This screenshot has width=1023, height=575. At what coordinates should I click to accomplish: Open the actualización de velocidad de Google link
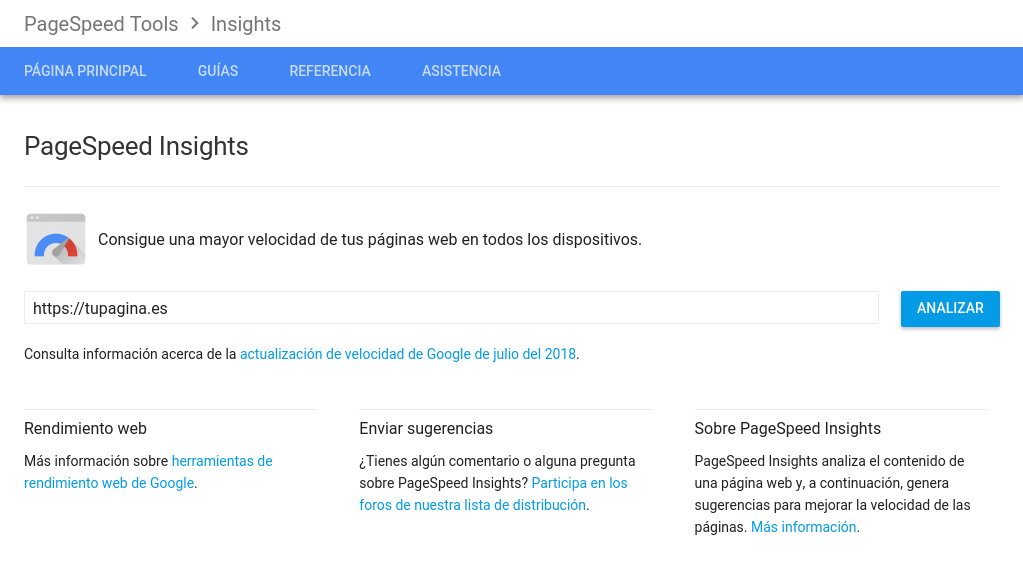point(408,354)
